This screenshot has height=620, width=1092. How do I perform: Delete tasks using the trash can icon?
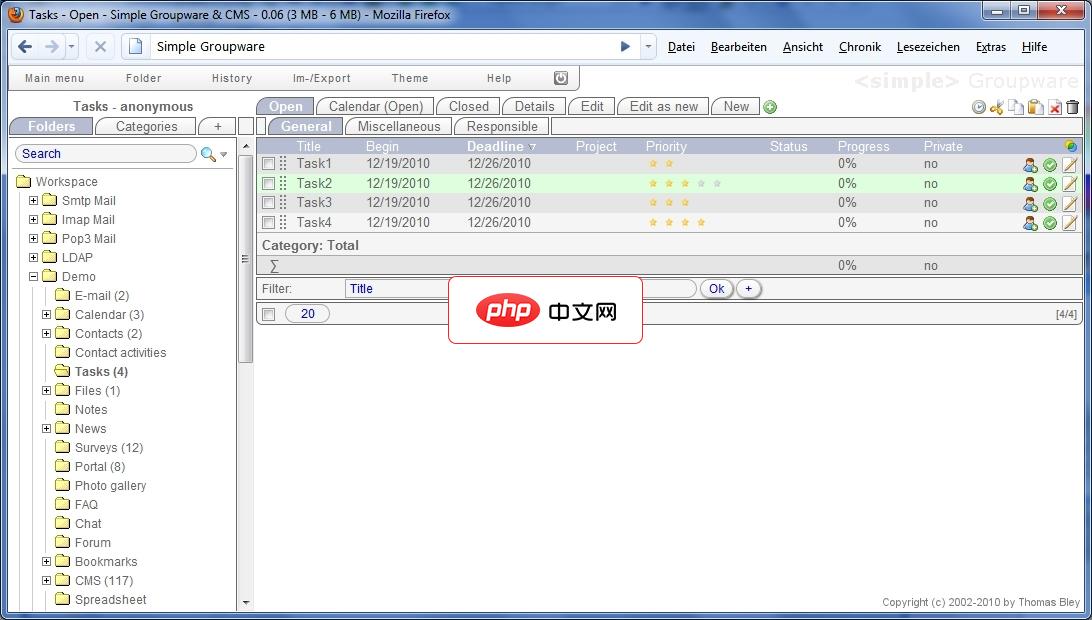[x=1072, y=107]
